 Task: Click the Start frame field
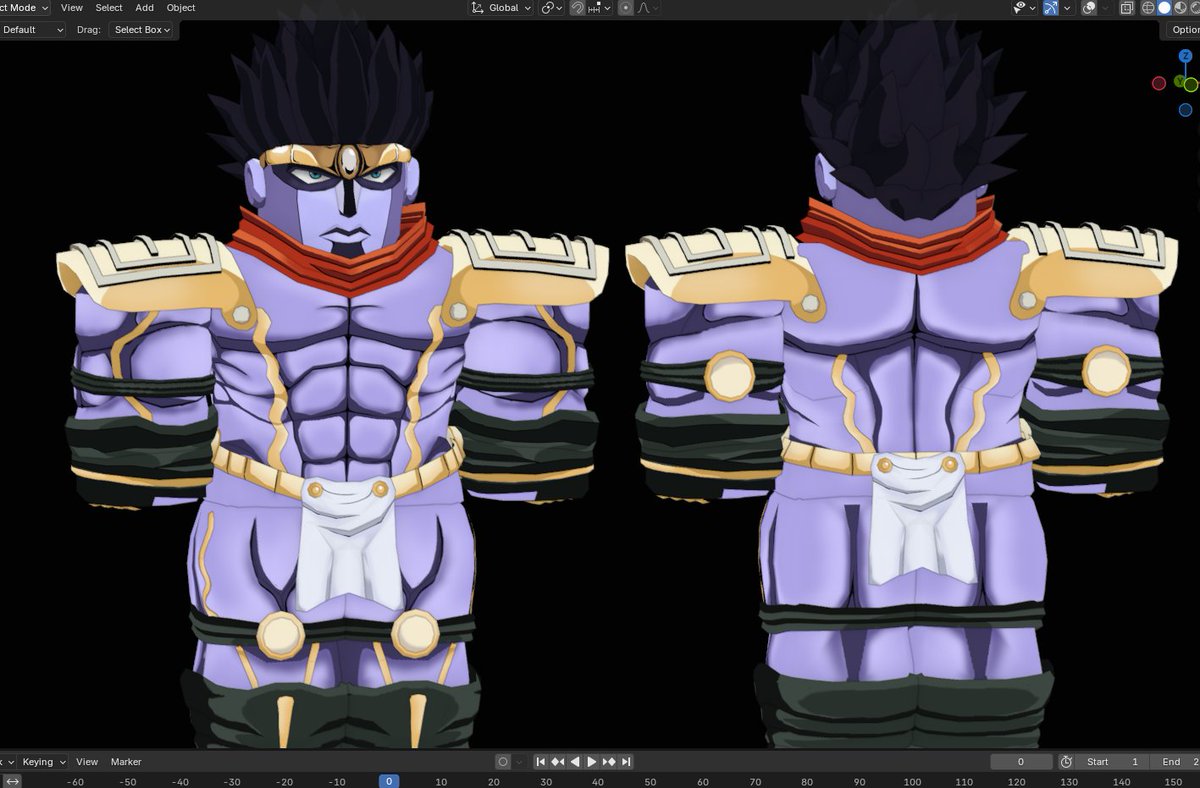(1111, 762)
